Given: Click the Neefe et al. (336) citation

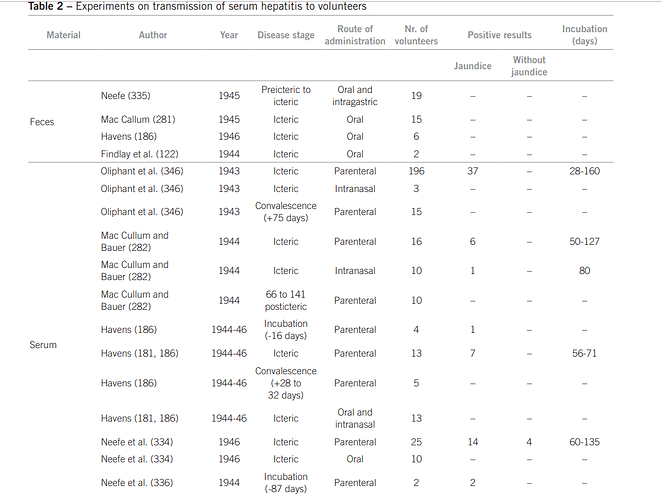Looking at the screenshot, I should pyautogui.click(x=137, y=483).
